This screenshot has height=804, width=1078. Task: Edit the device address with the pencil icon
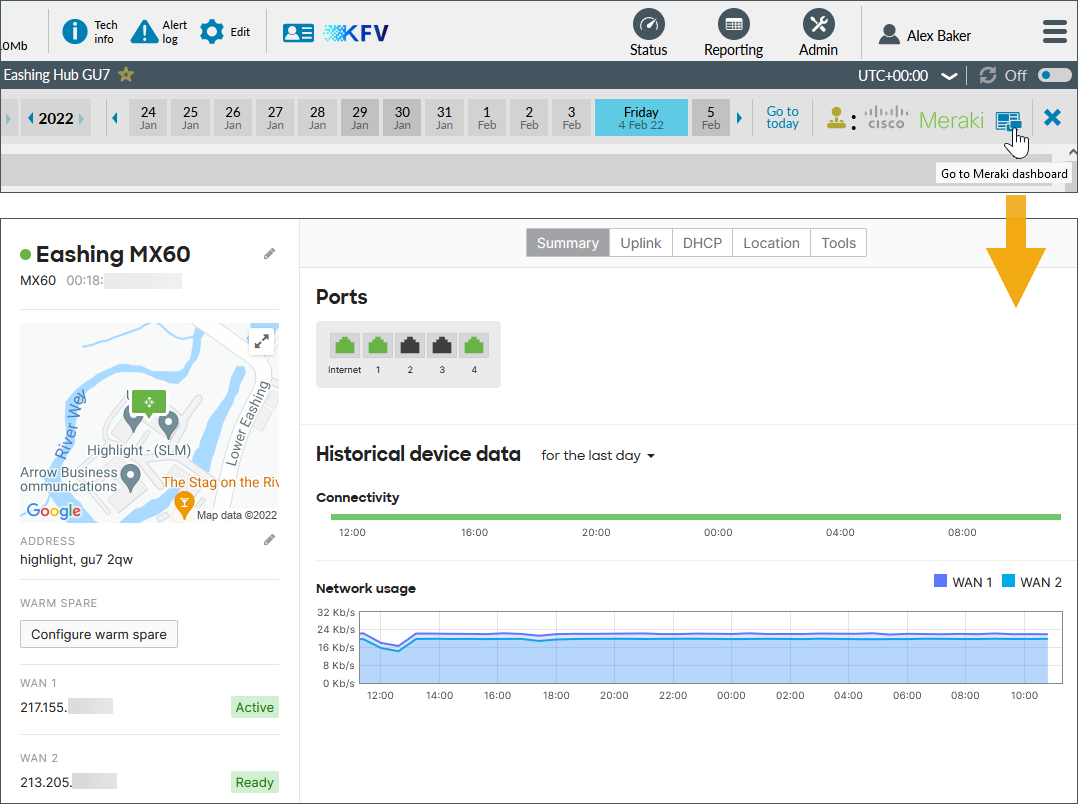click(x=268, y=539)
